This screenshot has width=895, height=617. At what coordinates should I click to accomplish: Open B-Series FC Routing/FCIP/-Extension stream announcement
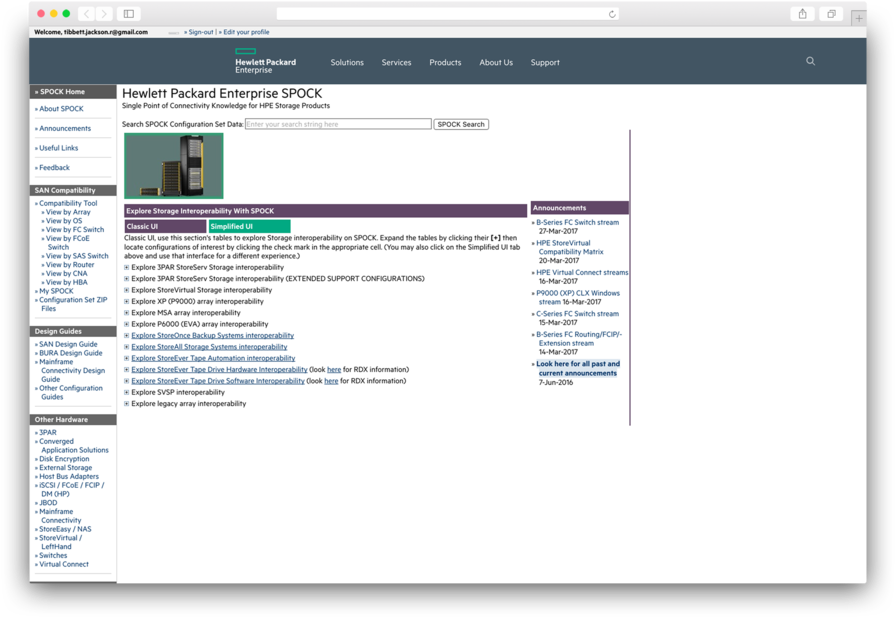tap(579, 338)
